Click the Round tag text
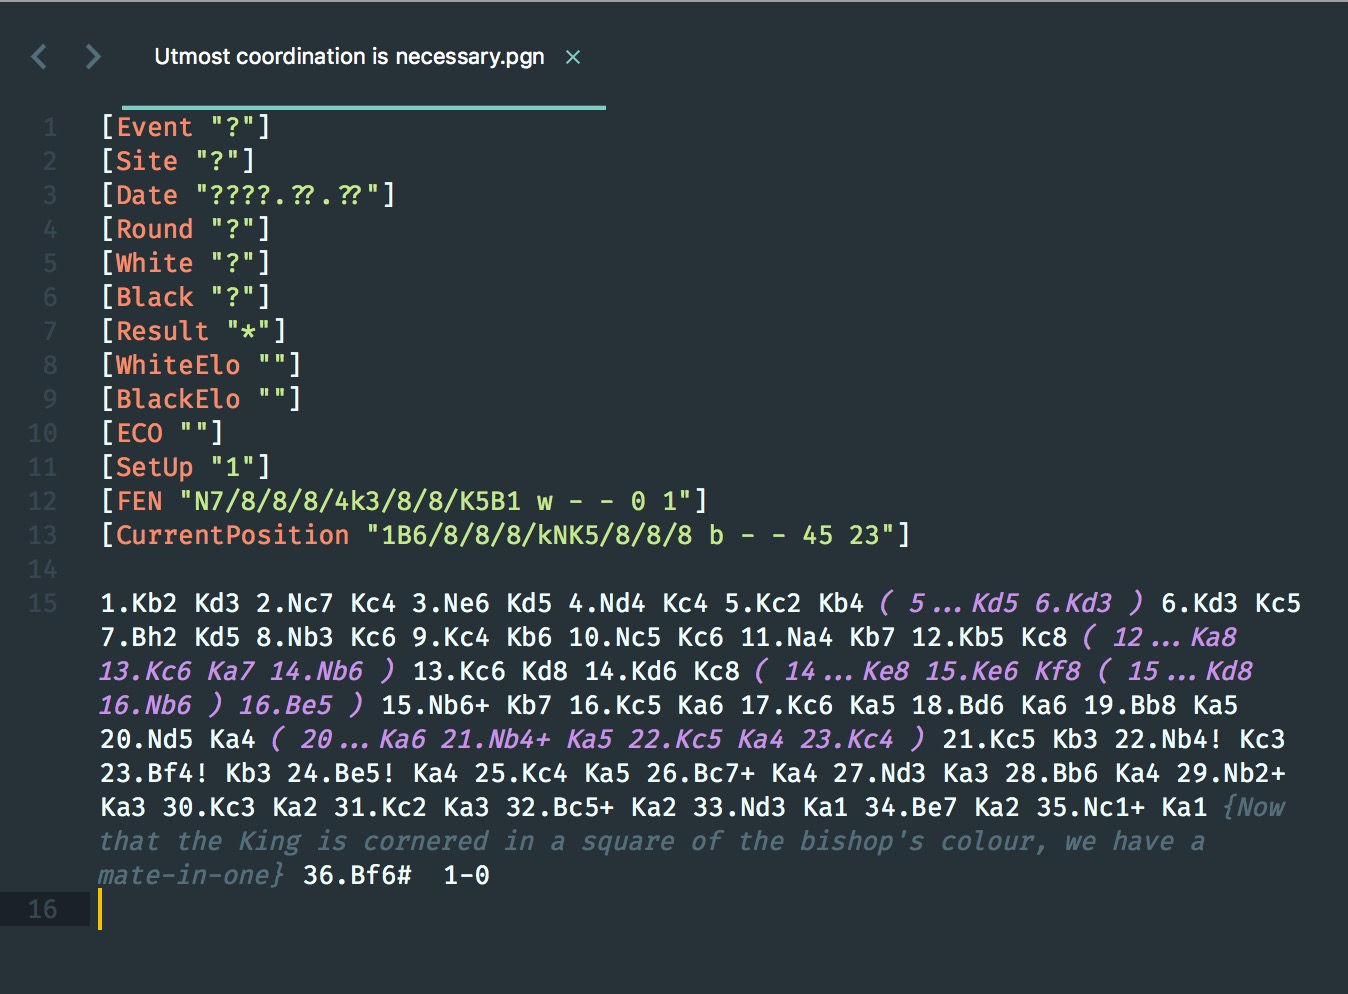Image resolution: width=1348 pixels, height=994 pixels. [154, 229]
